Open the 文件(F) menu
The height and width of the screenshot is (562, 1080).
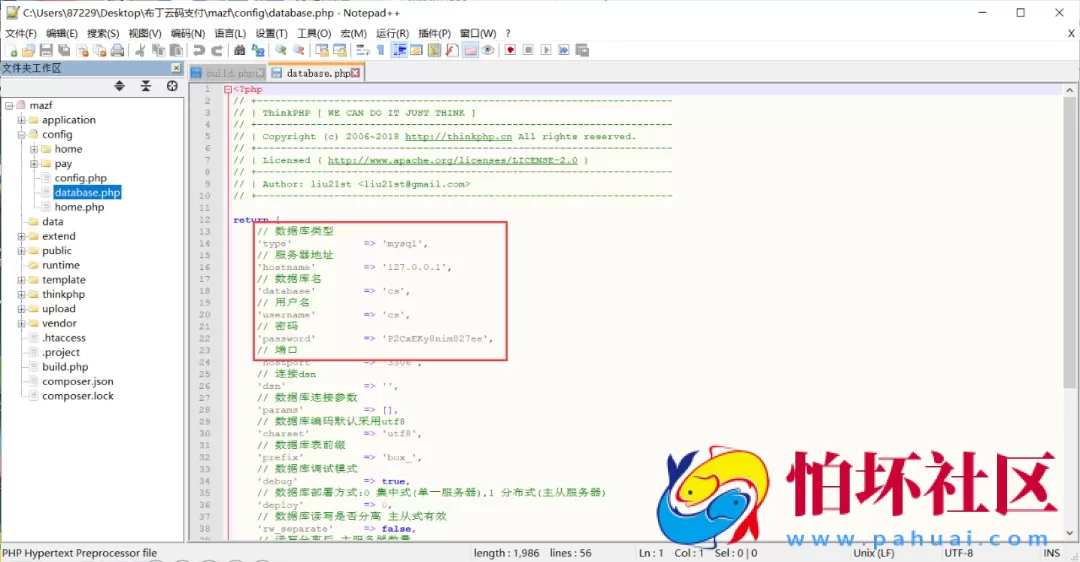click(x=21, y=33)
